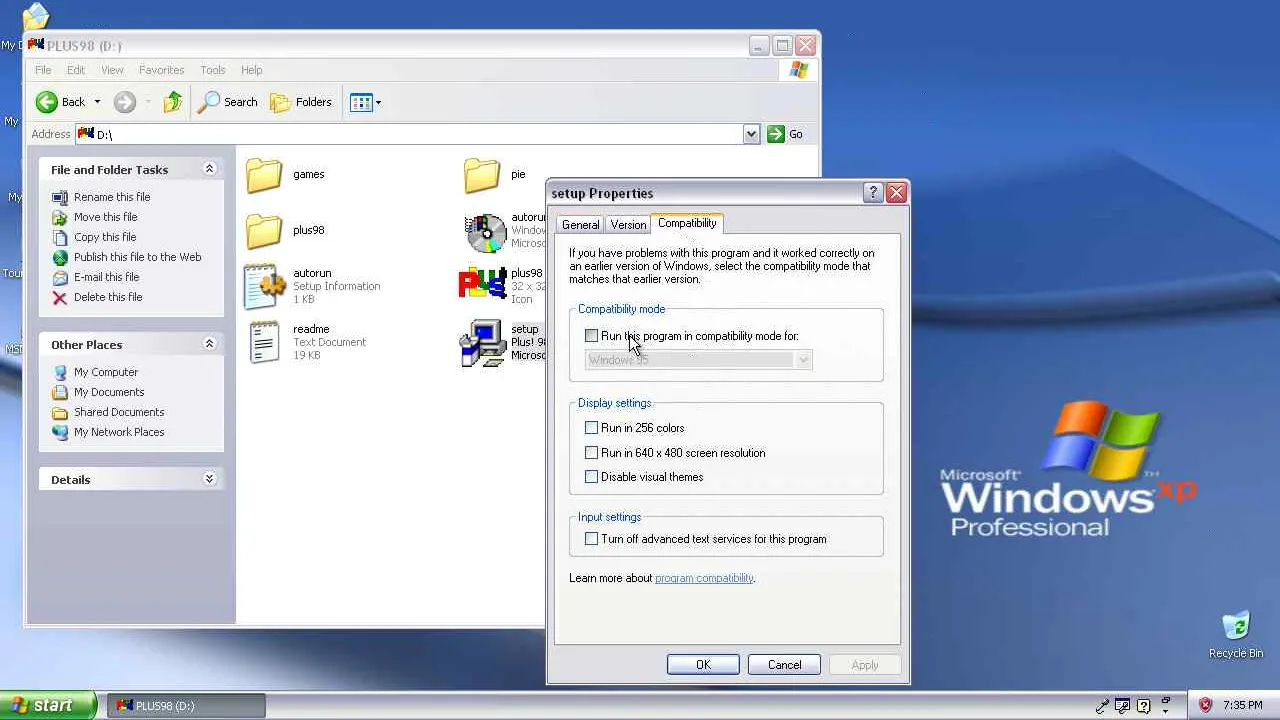Open the Help menu
This screenshot has width=1280, height=720.
[x=251, y=70]
